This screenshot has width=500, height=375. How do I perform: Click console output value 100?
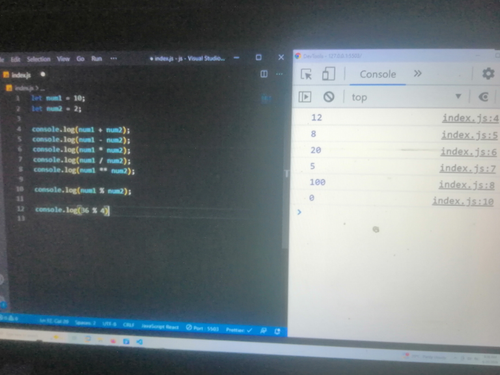coord(317,182)
